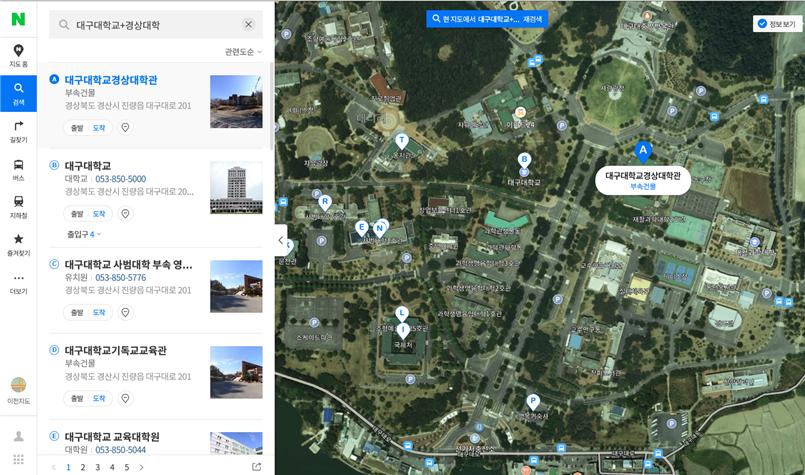This screenshot has width=805, height=475.
Task: Clear the search field with X button
Action: [x=249, y=25]
